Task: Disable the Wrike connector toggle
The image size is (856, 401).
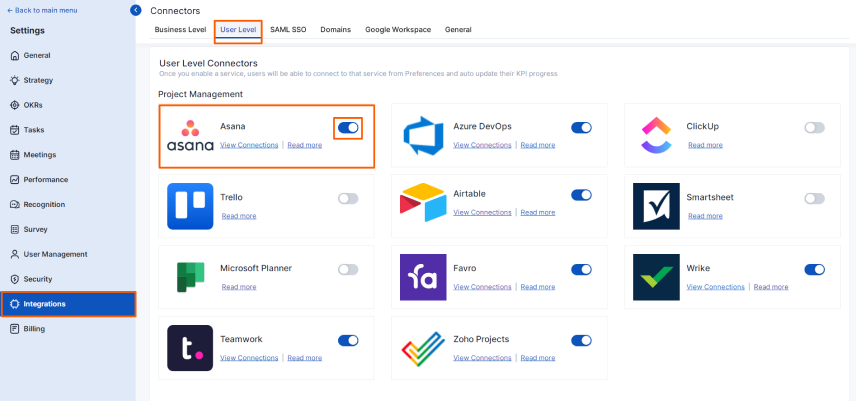Action: (x=815, y=270)
